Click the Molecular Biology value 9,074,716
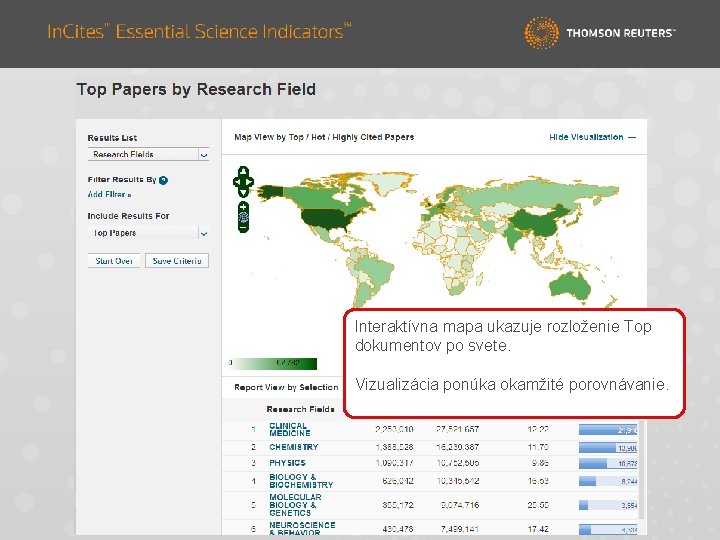Image resolution: width=720 pixels, height=540 pixels. click(460, 505)
